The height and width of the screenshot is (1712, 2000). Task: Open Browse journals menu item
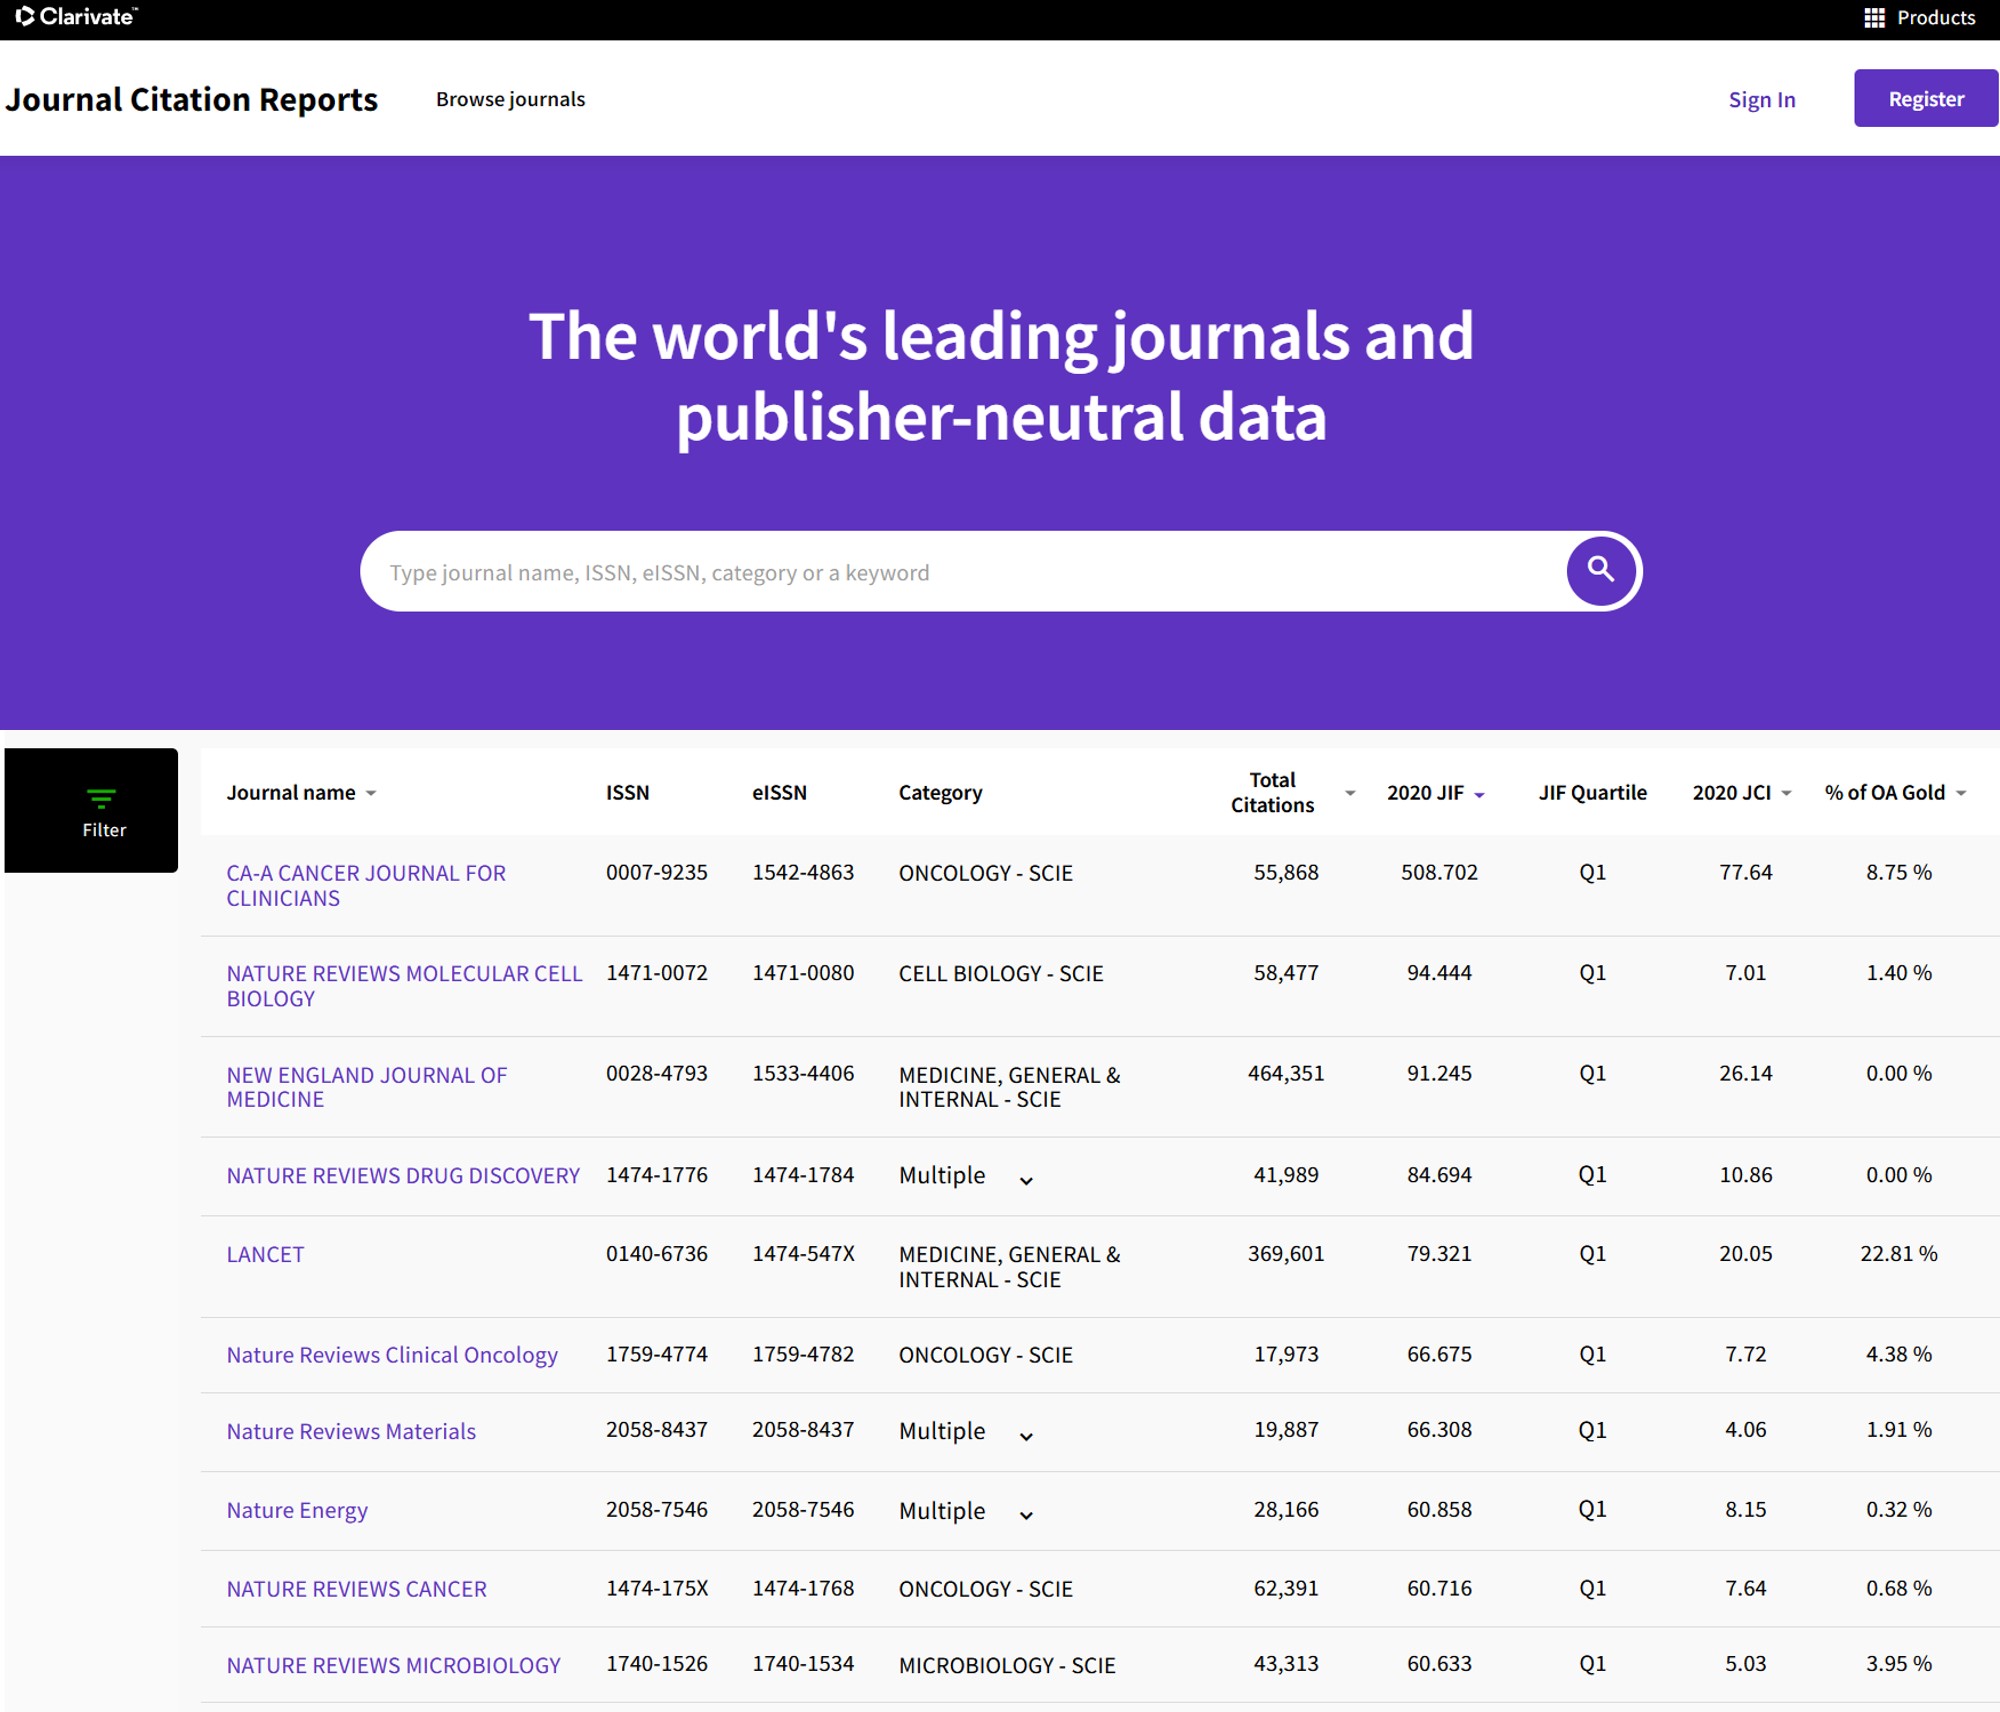[510, 99]
